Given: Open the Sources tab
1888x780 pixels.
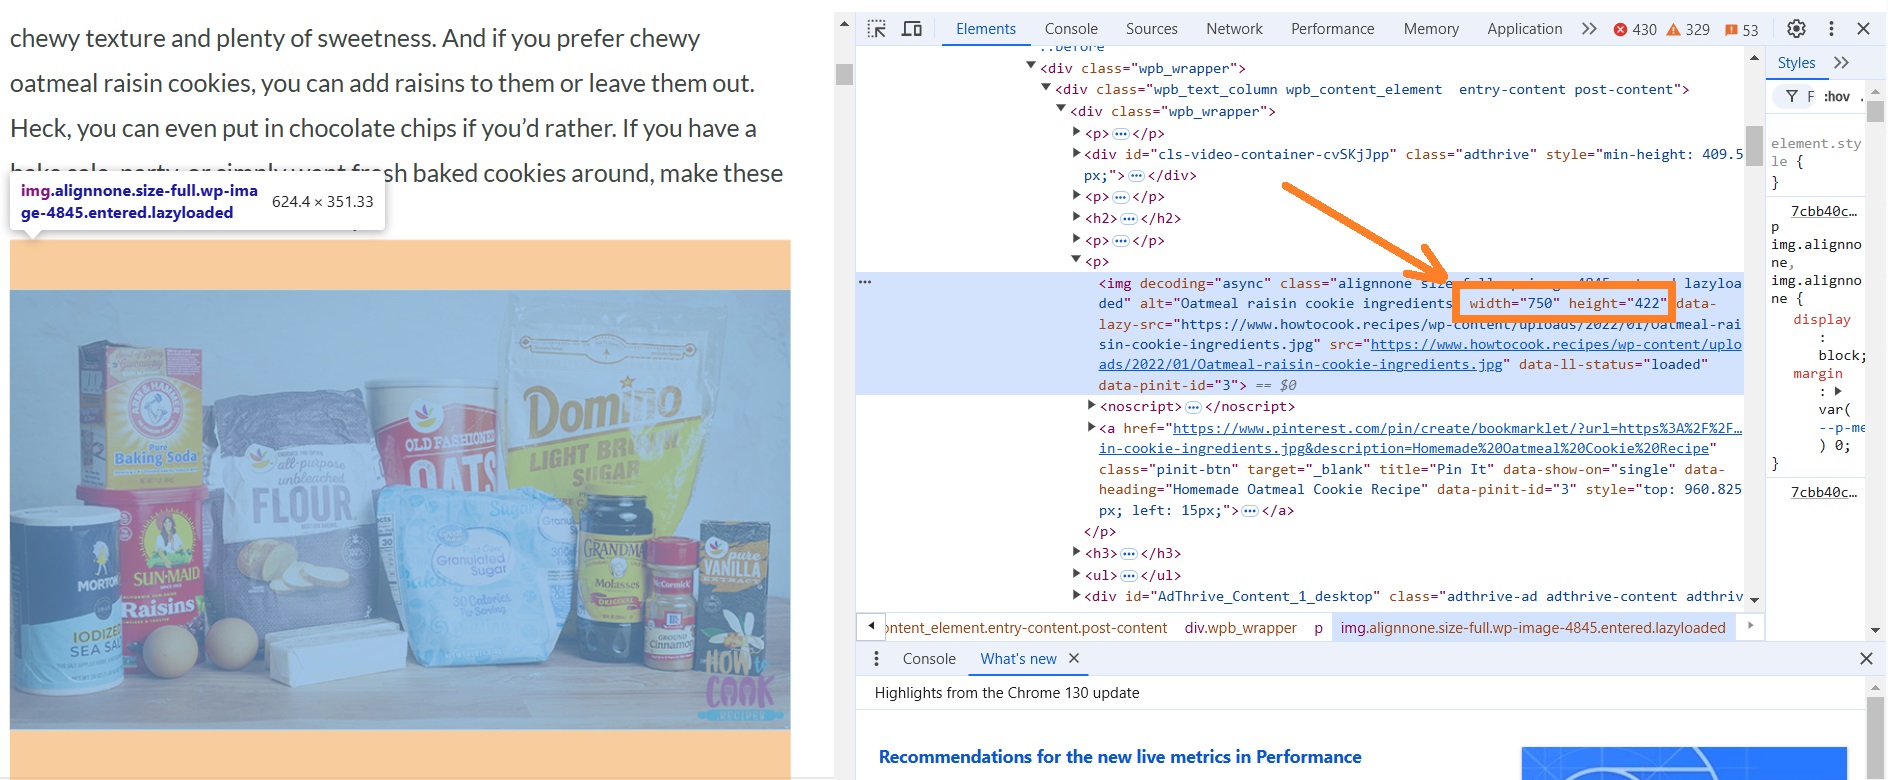Looking at the screenshot, I should 1152,29.
